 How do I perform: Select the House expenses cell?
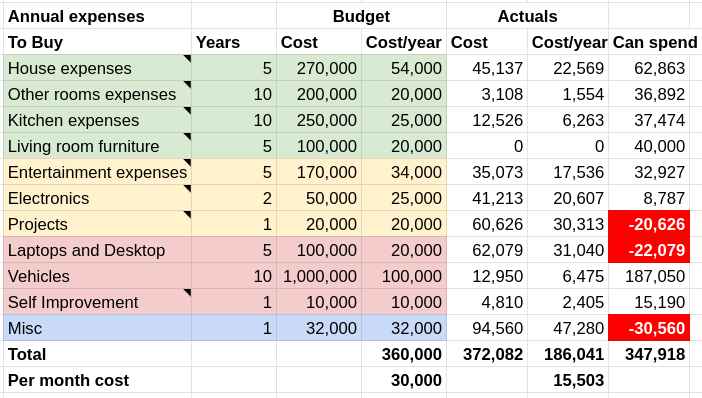tap(98, 68)
